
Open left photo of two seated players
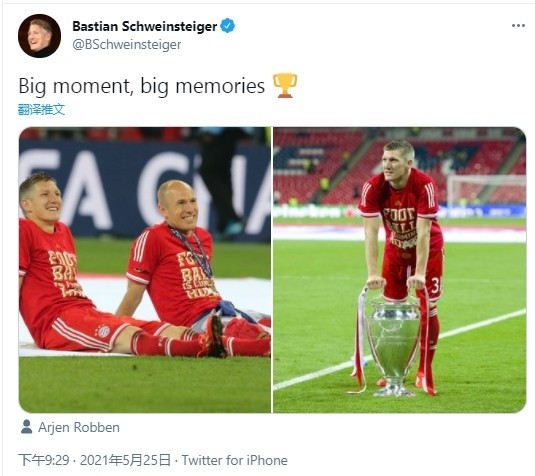(145, 270)
